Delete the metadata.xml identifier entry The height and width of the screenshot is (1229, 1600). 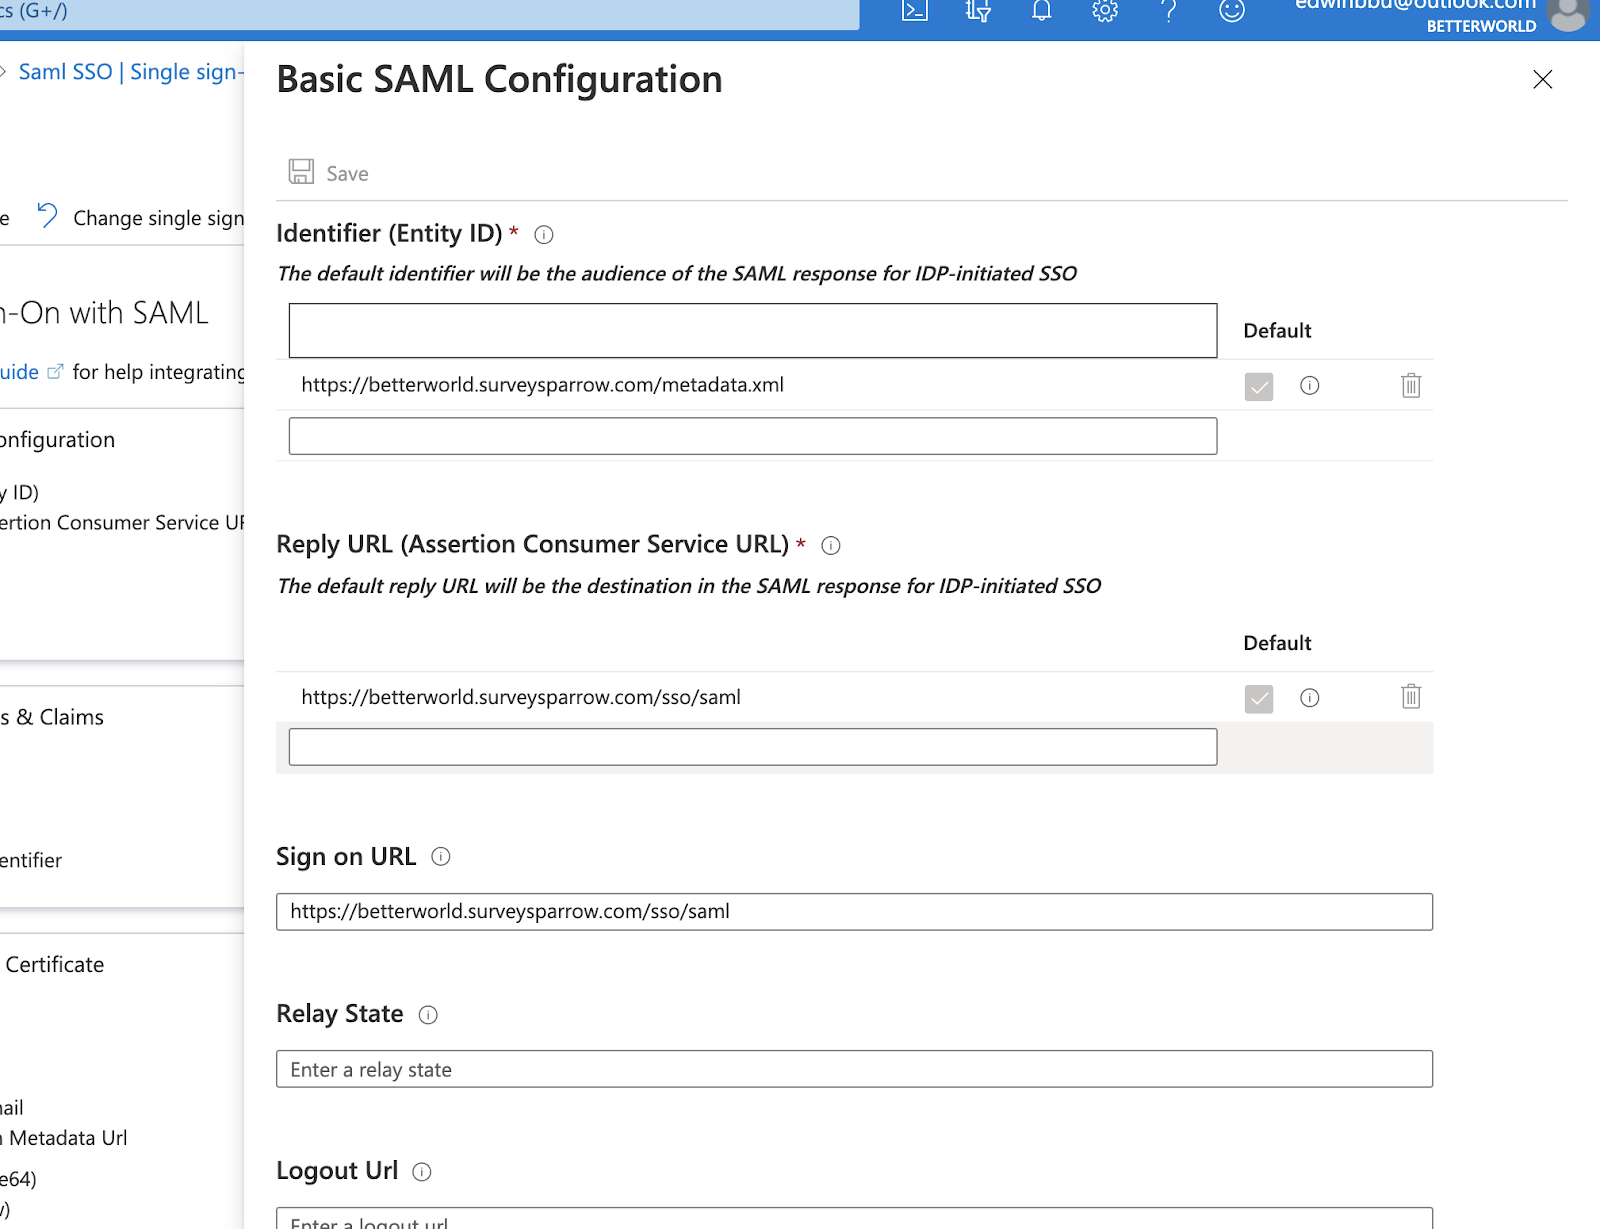(x=1410, y=385)
